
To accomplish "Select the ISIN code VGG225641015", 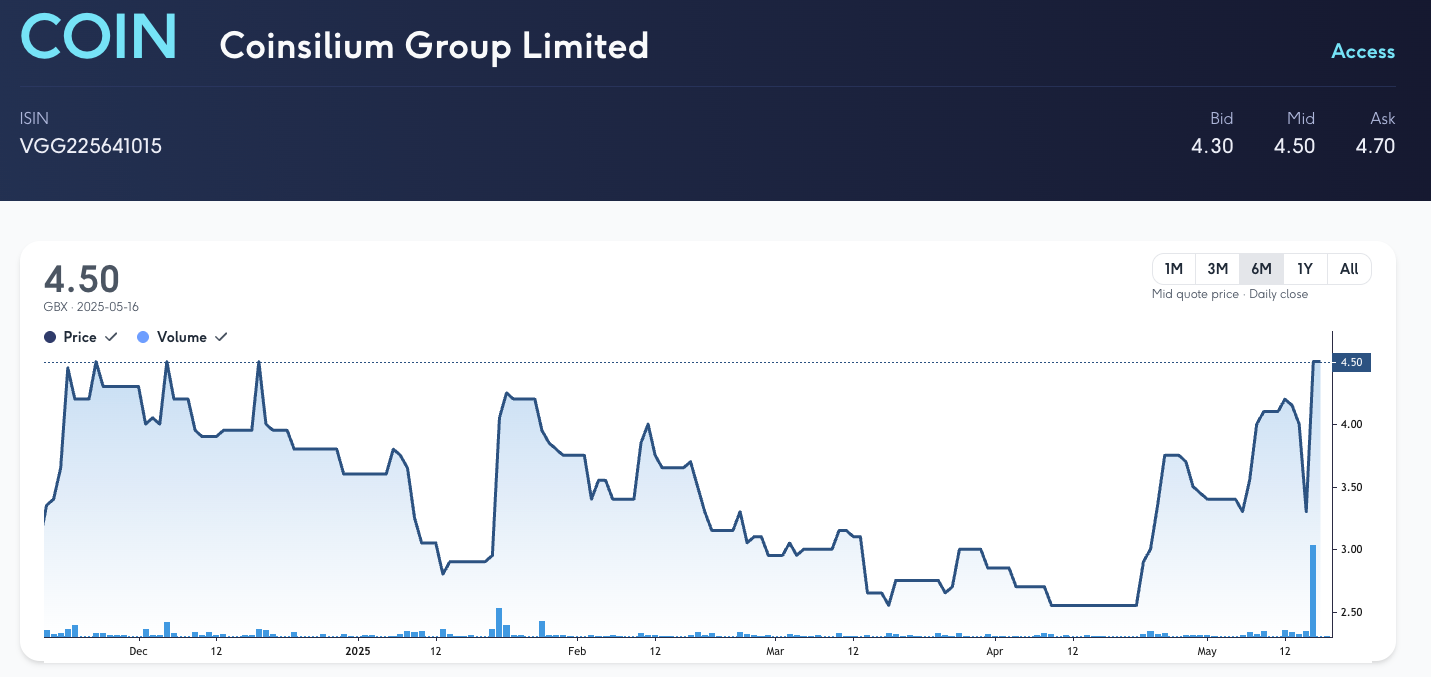I will (x=91, y=146).
